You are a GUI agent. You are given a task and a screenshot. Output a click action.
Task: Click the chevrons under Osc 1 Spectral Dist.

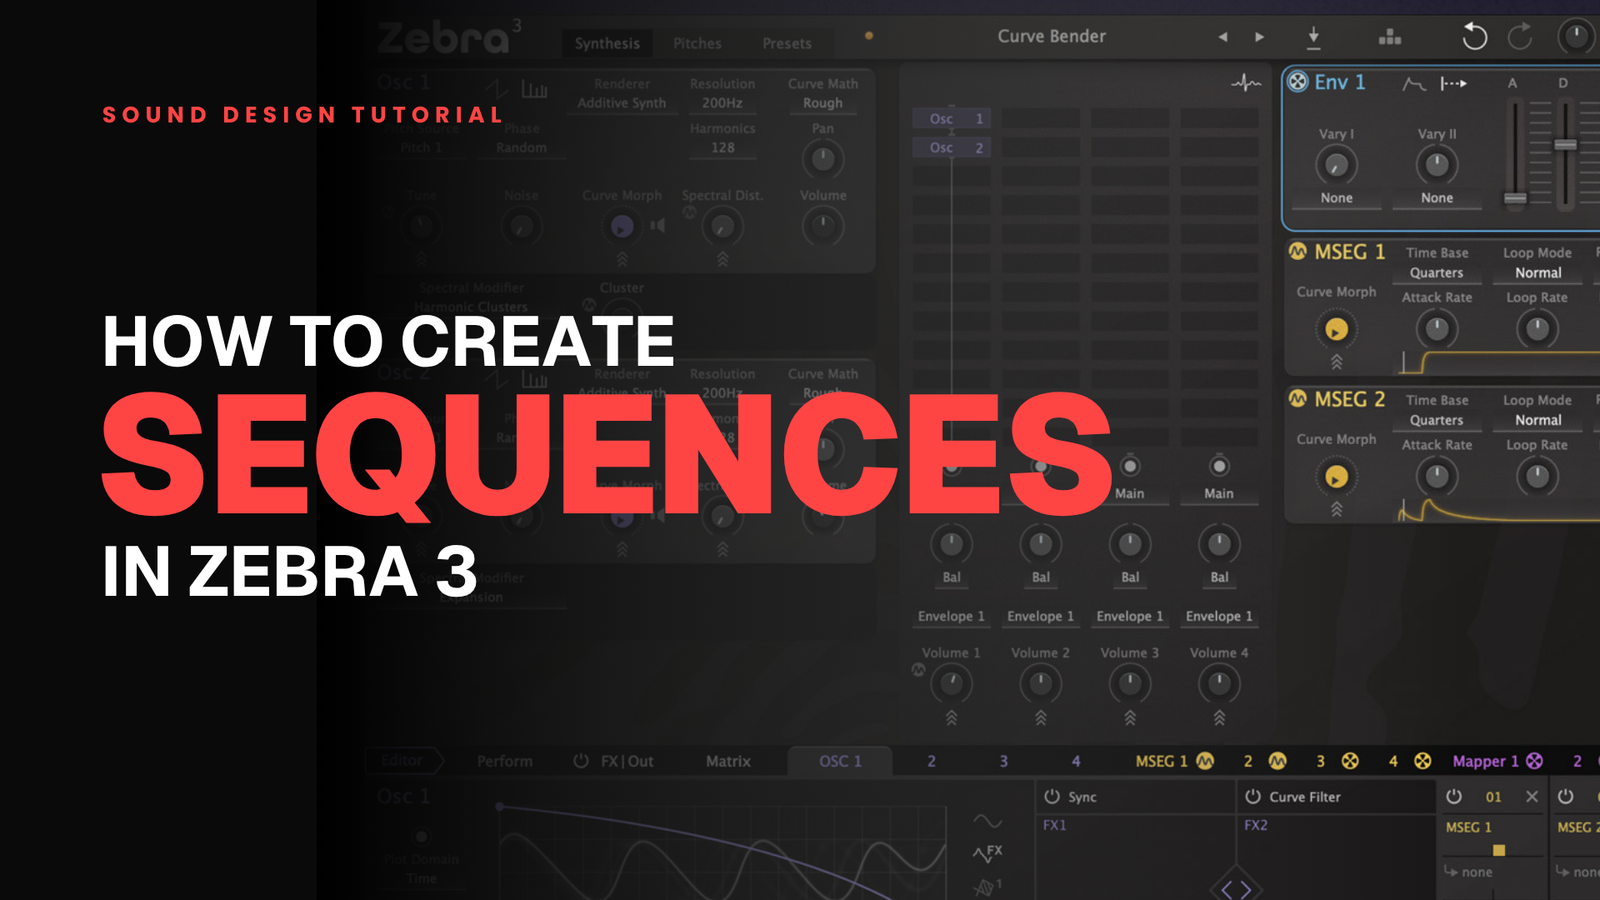tap(722, 260)
